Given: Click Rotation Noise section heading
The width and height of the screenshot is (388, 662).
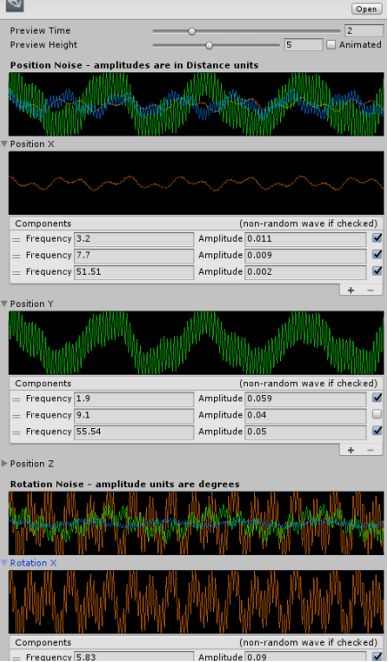Looking at the screenshot, I should click(x=125, y=484).
